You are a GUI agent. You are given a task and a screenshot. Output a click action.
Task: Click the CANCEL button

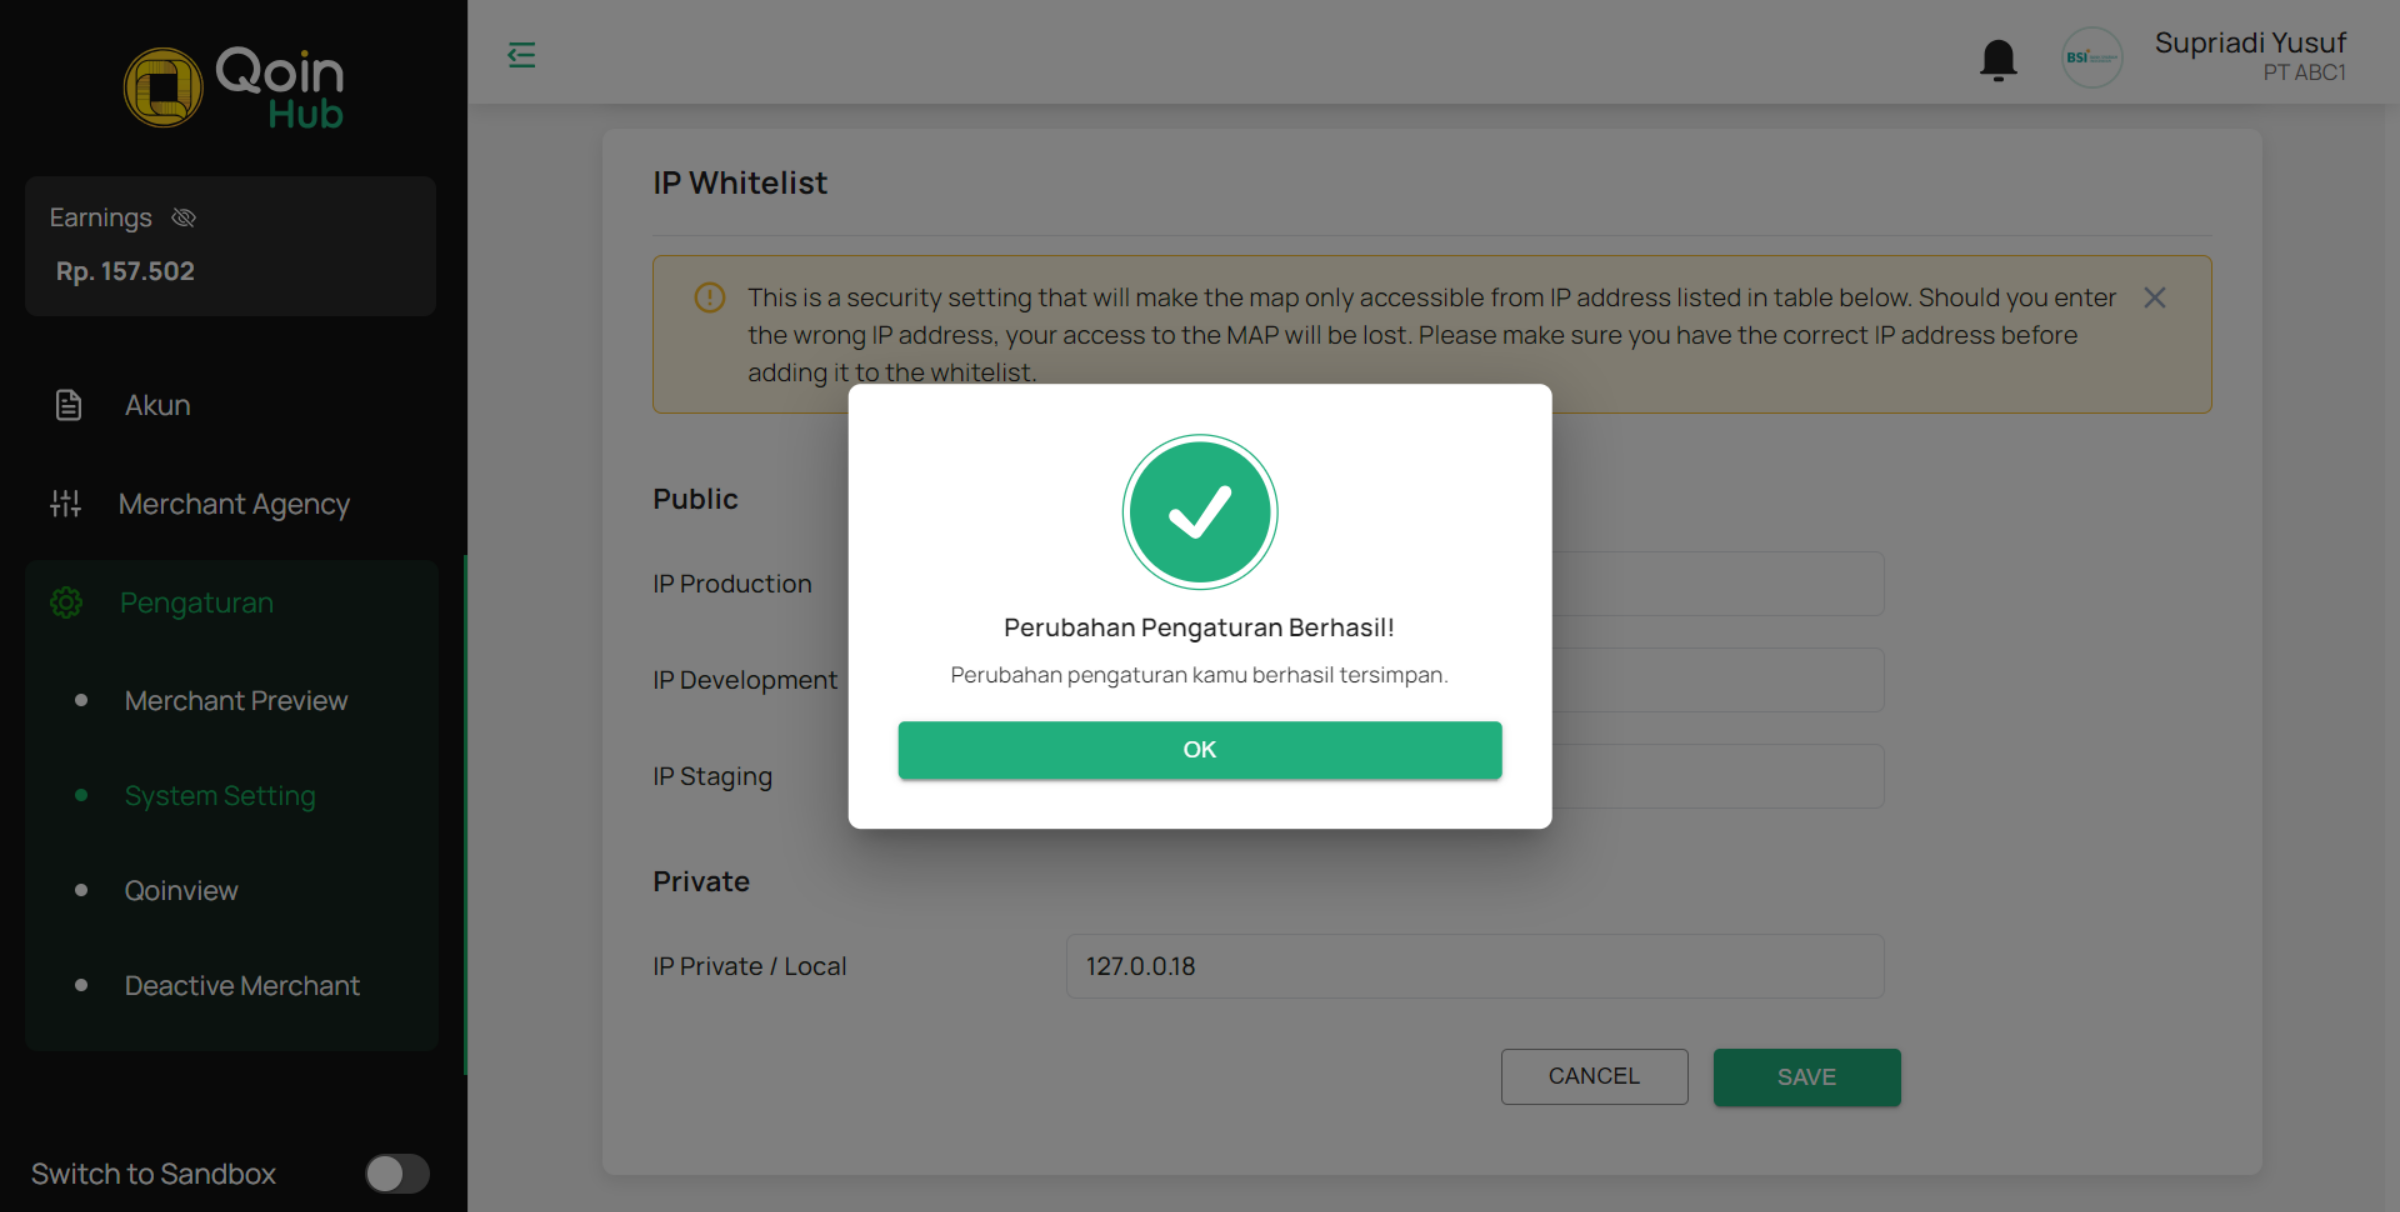tap(1593, 1076)
